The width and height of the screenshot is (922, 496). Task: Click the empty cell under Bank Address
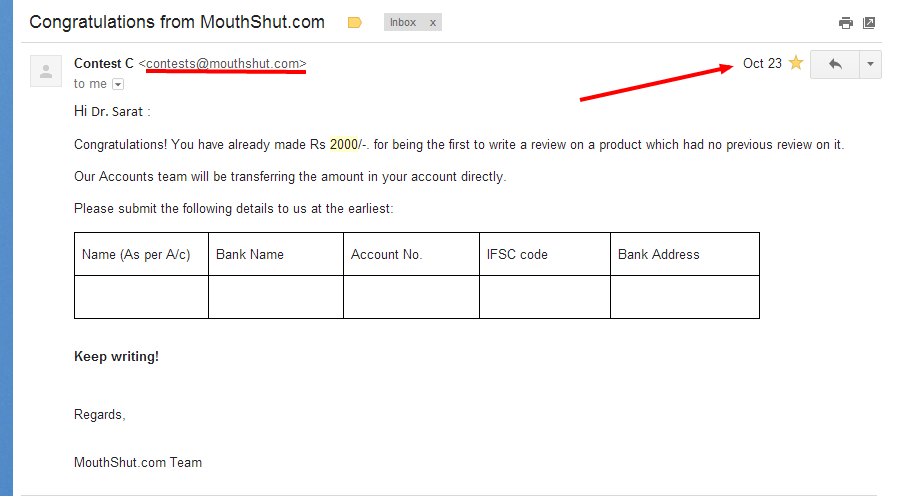click(x=685, y=297)
